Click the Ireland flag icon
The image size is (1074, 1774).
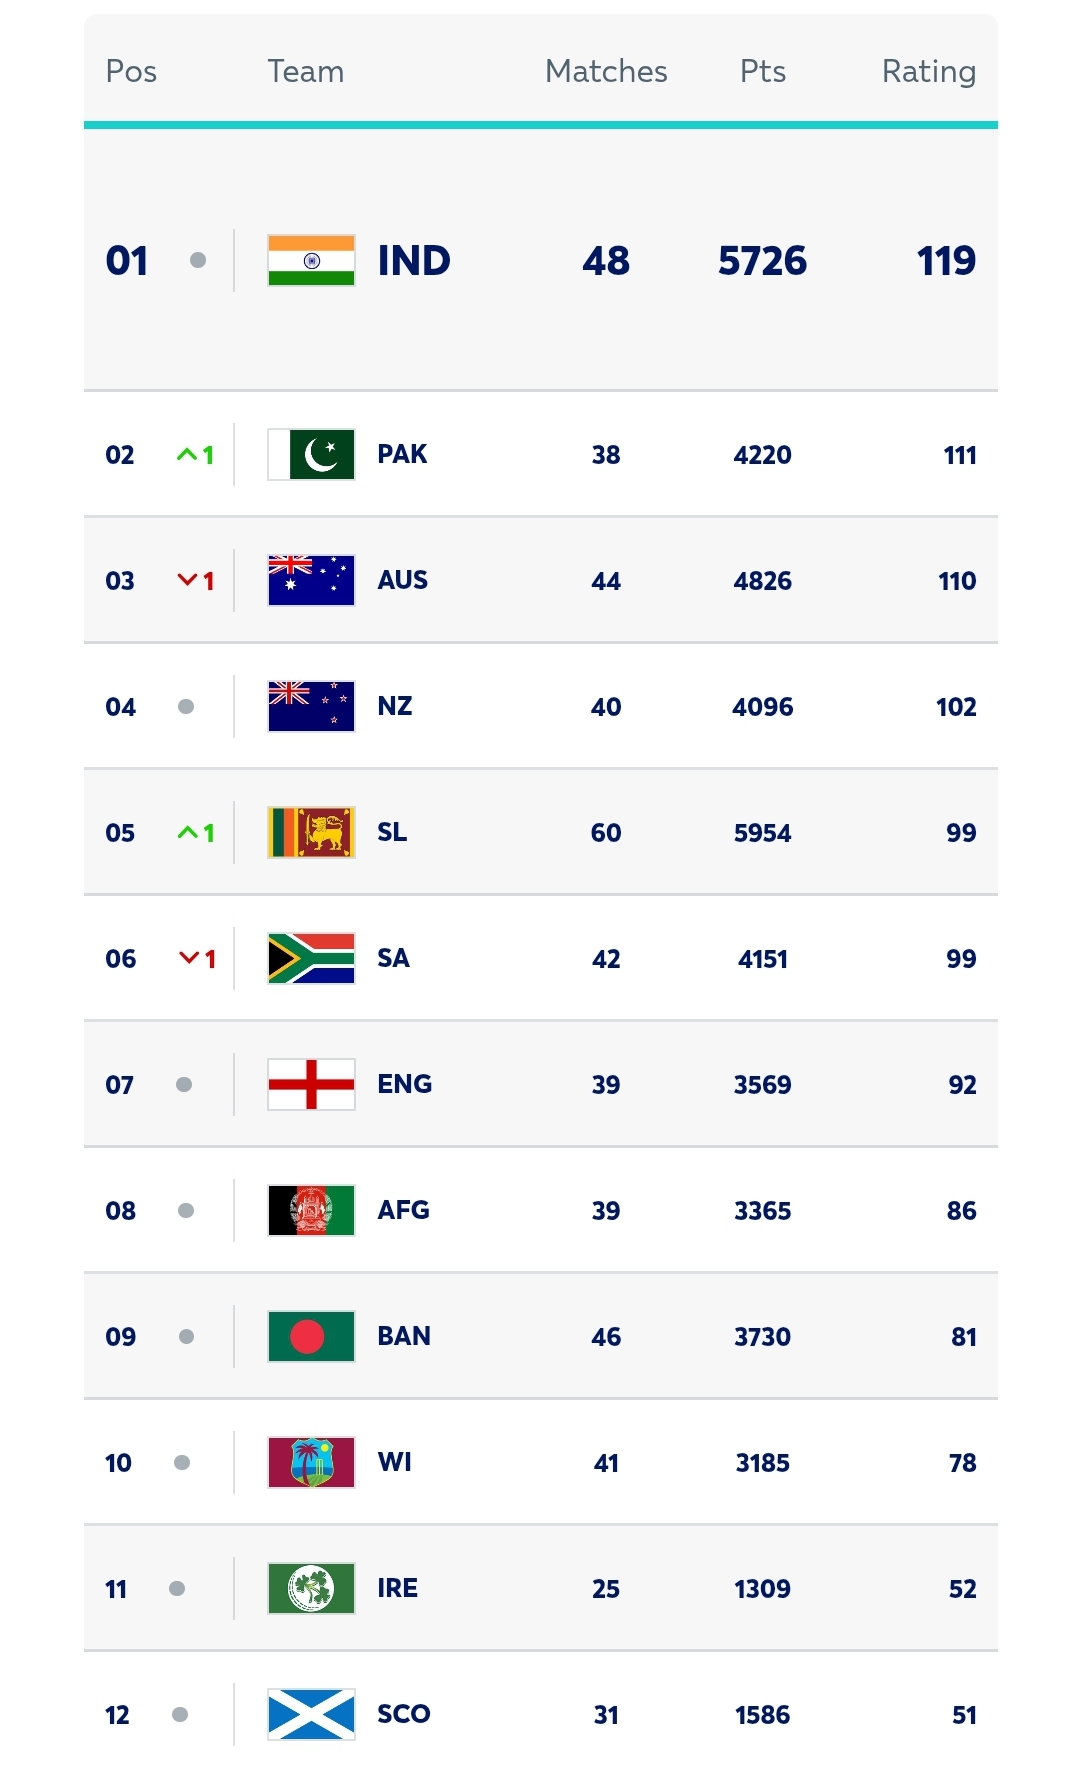pyautogui.click(x=311, y=1589)
